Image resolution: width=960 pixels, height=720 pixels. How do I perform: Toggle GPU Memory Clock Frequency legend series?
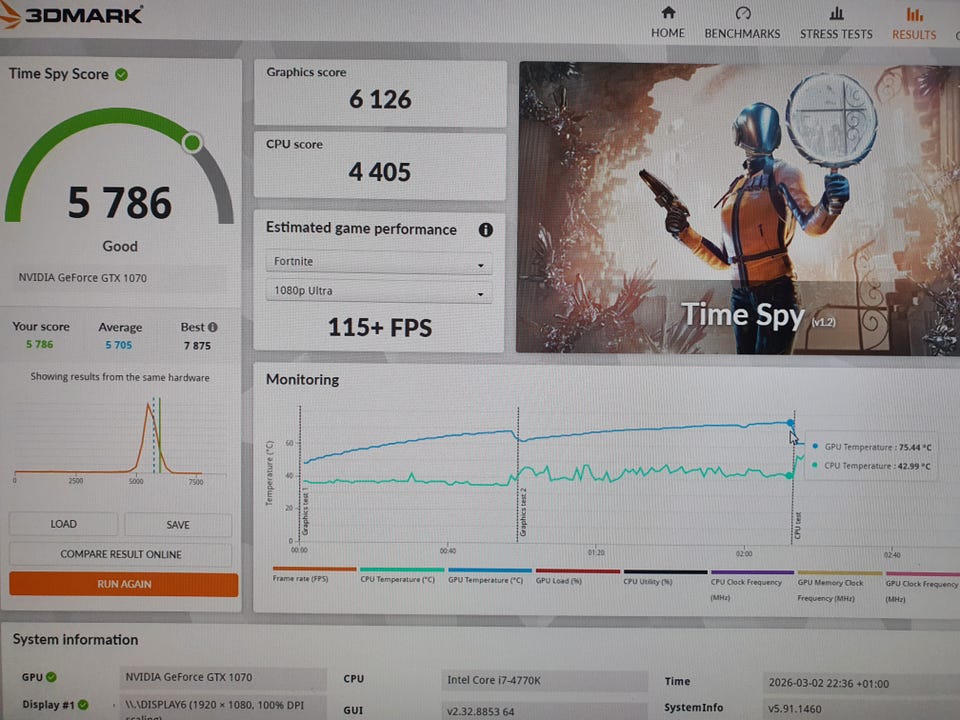(839, 586)
